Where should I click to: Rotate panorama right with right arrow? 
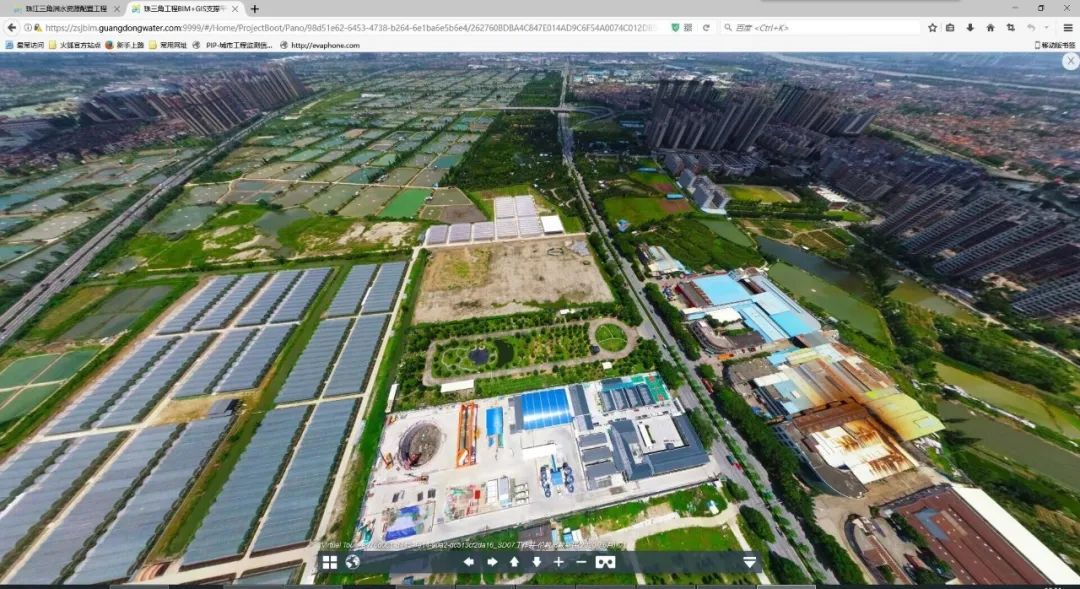pyautogui.click(x=492, y=562)
